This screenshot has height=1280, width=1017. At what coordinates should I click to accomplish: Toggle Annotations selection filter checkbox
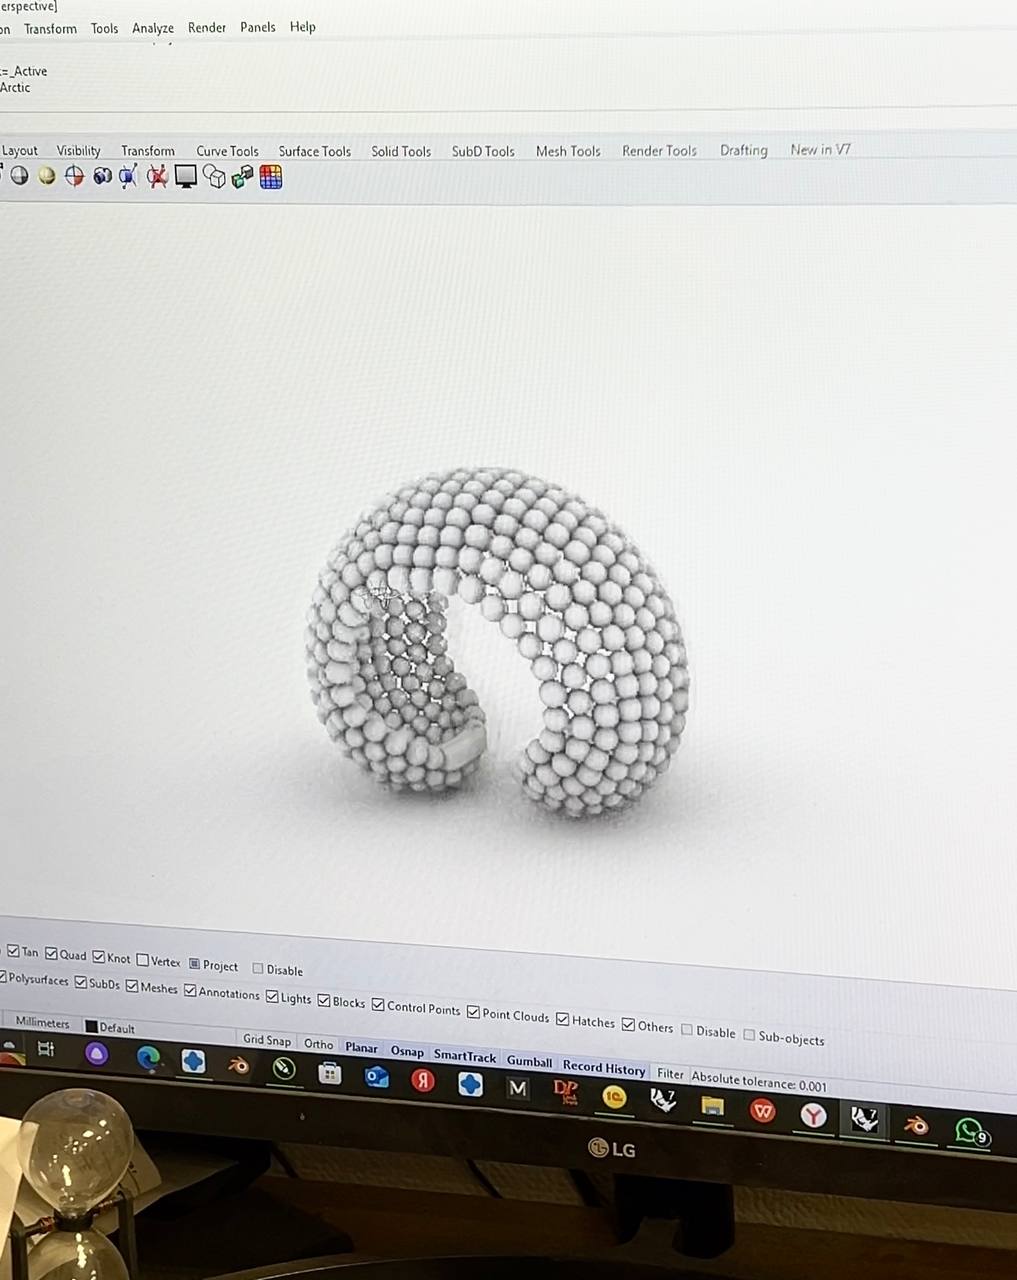190,990
